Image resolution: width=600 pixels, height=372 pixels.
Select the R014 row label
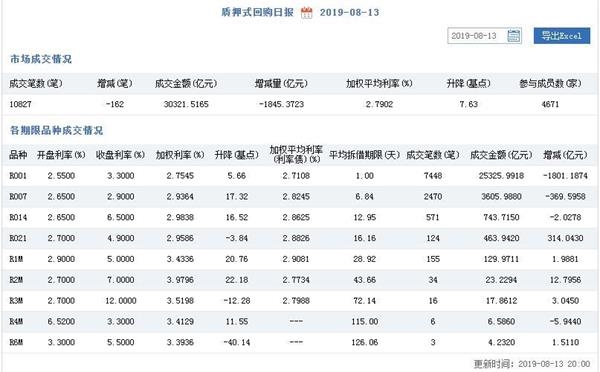[x=18, y=217]
